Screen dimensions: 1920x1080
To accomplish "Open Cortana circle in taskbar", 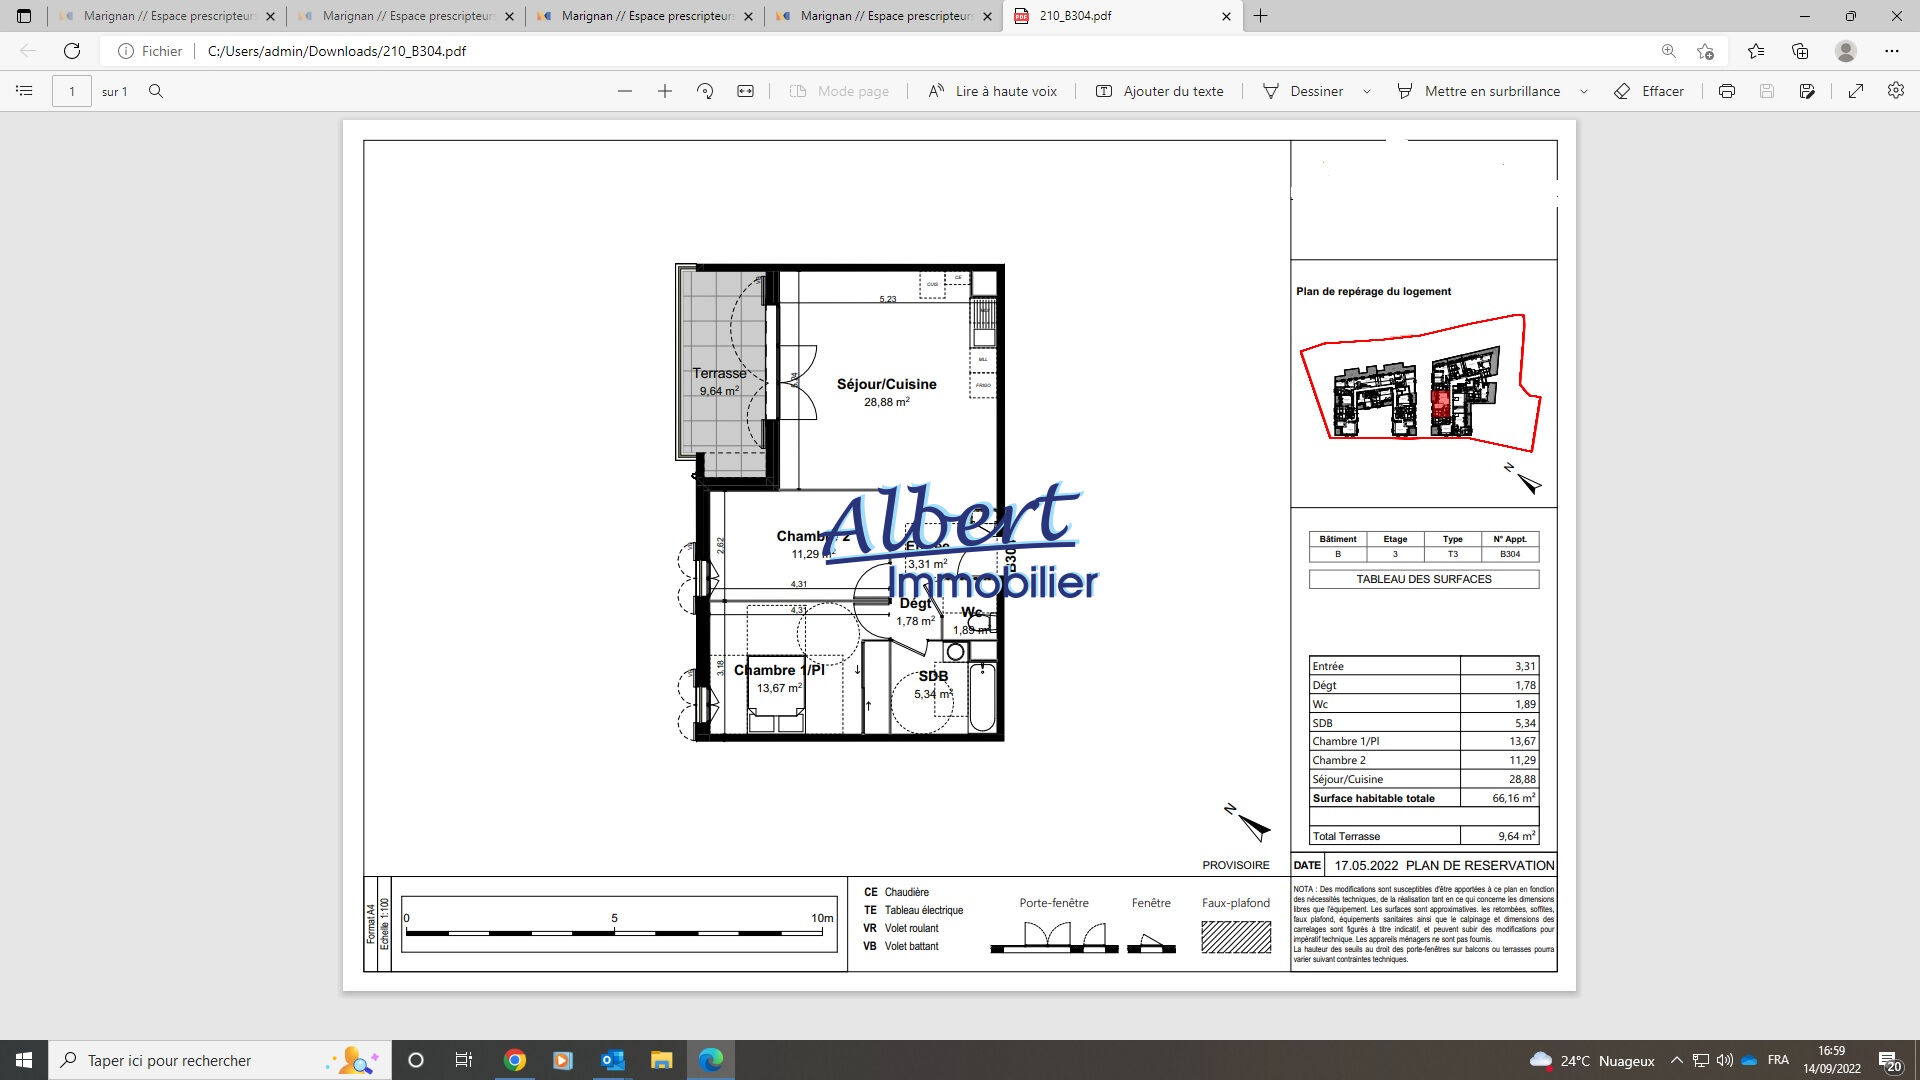I will (x=416, y=1060).
